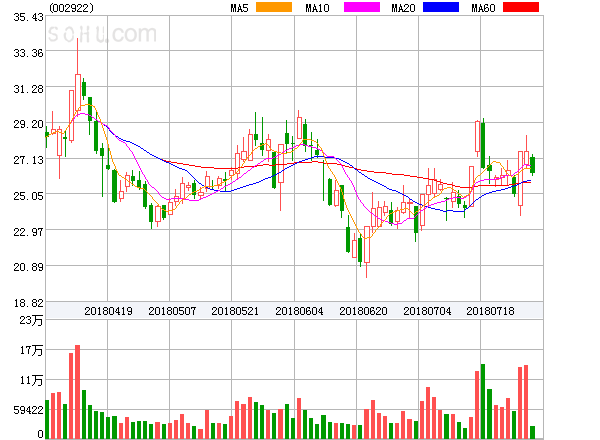
Task: Click the 17万 volume axis label
Action: 31,350
